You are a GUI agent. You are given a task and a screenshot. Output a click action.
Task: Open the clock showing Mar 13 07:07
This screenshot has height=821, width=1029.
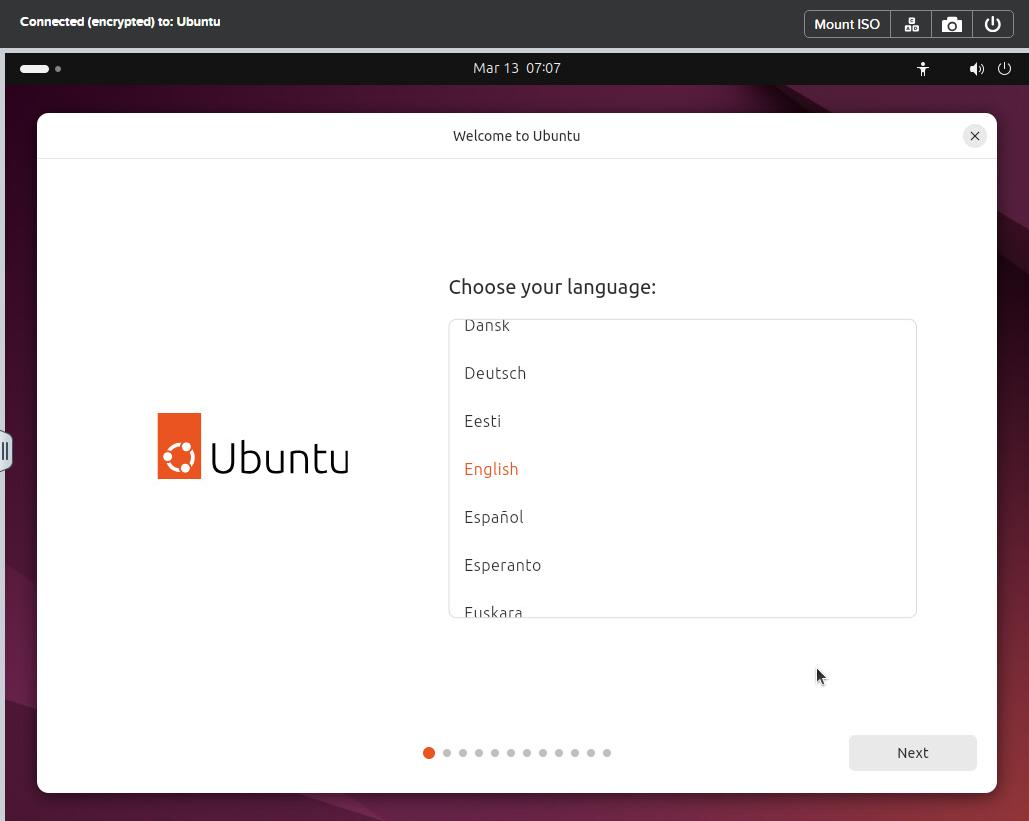click(x=516, y=68)
